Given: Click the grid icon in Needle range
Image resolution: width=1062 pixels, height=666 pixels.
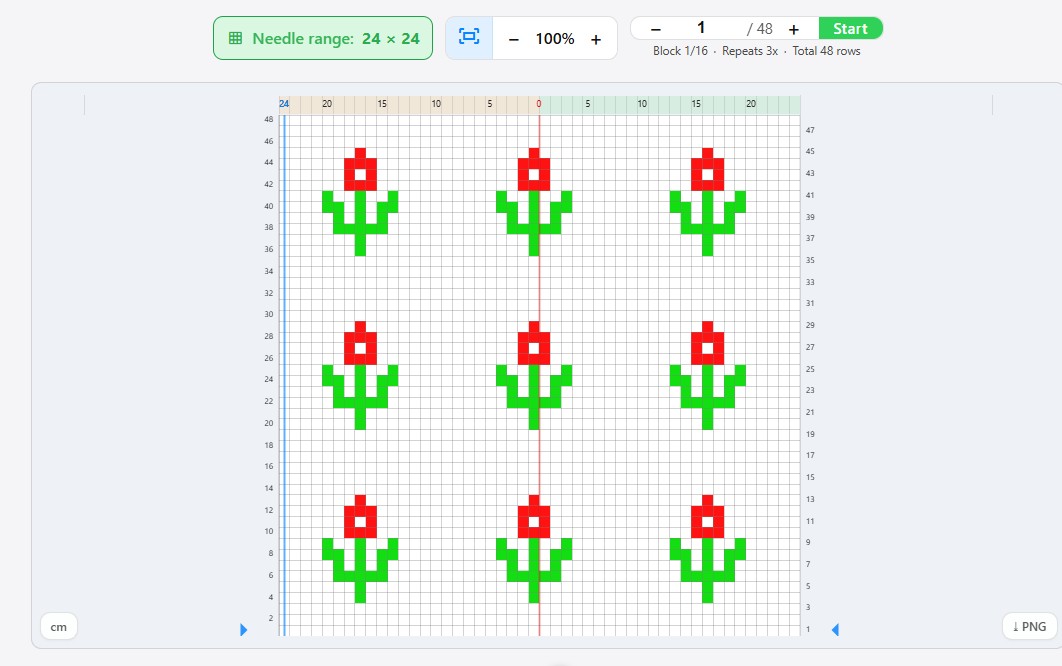Looking at the screenshot, I should pyautogui.click(x=235, y=38).
